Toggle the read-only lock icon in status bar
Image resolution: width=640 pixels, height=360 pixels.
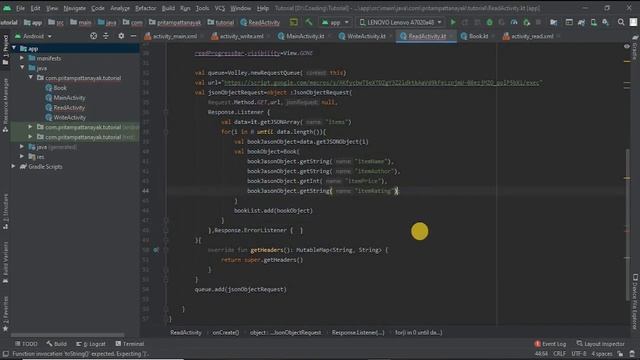620,354
